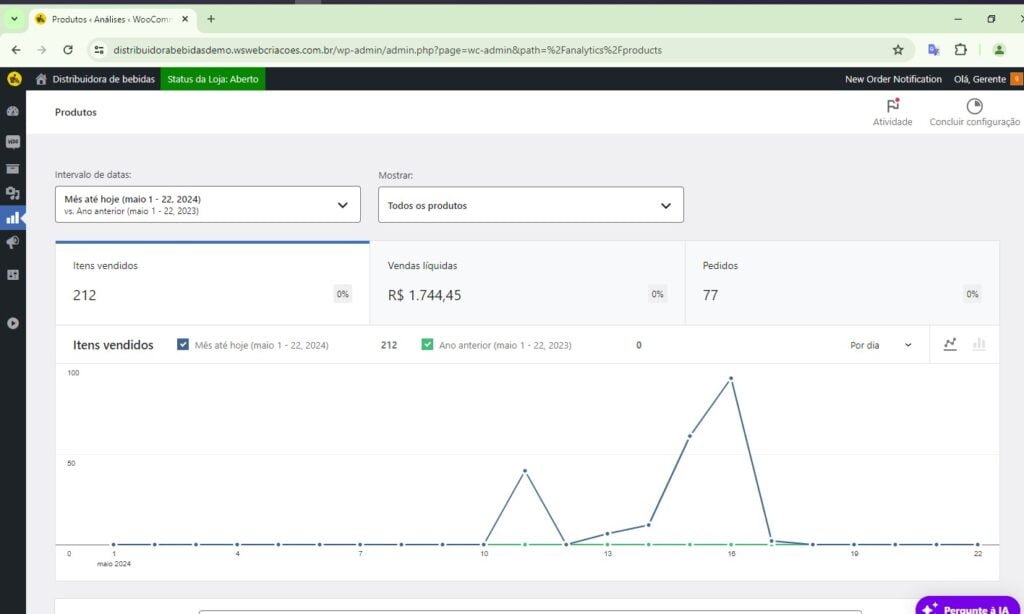Open the Intervalo de datas dropdown
This screenshot has width=1024, height=614.
click(x=207, y=204)
